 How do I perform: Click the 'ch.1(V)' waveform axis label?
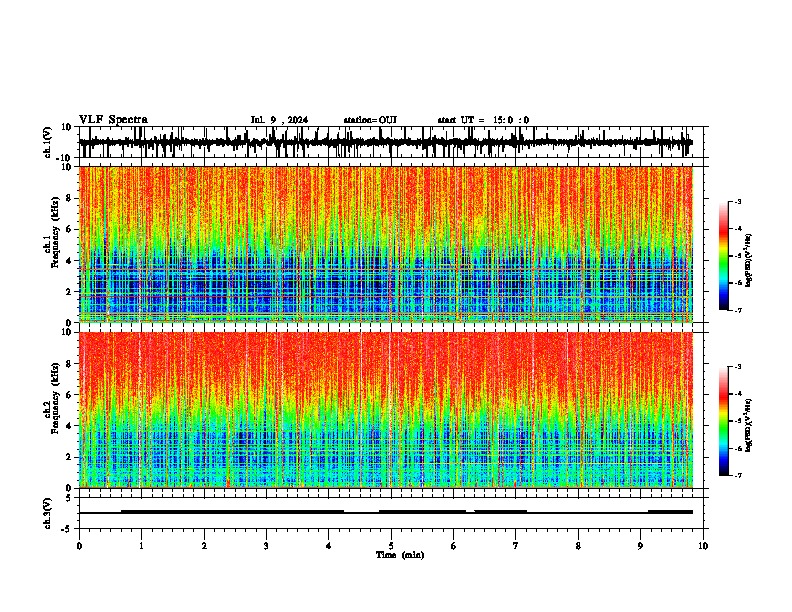click(x=49, y=142)
